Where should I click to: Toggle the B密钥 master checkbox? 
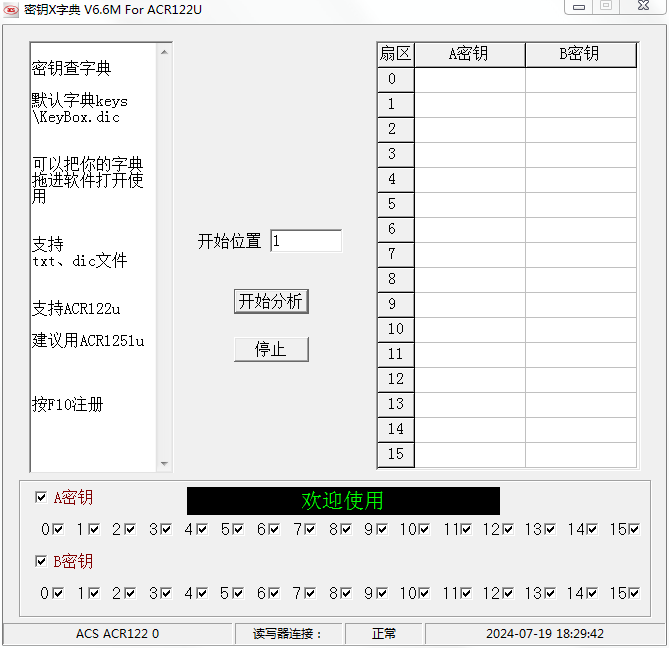click(41, 561)
